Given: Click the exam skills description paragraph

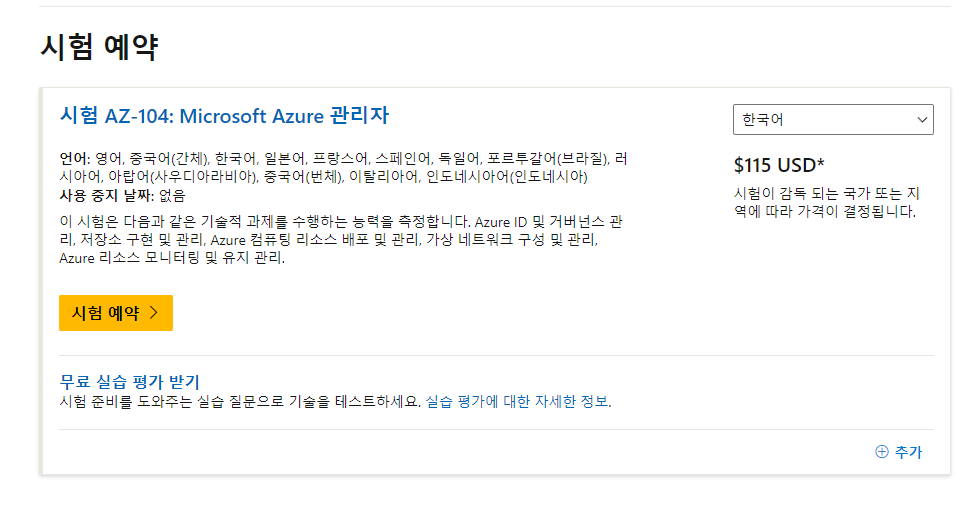Looking at the screenshot, I should coord(341,240).
